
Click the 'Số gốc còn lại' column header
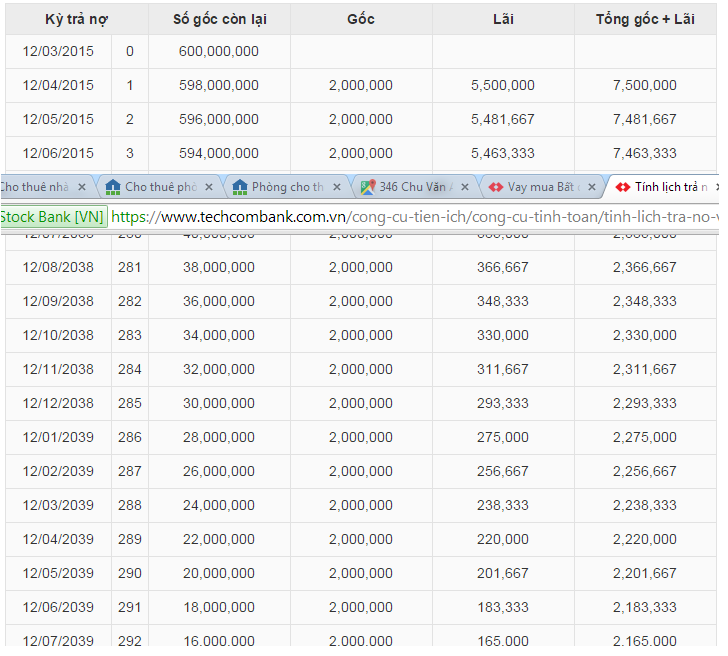coord(219,19)
